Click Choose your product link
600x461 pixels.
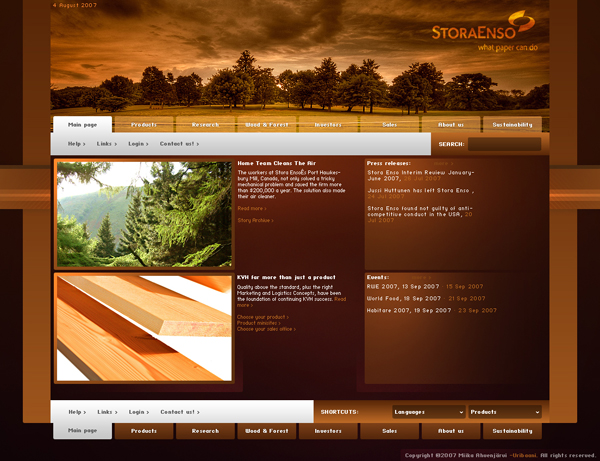tap(262, 317)
